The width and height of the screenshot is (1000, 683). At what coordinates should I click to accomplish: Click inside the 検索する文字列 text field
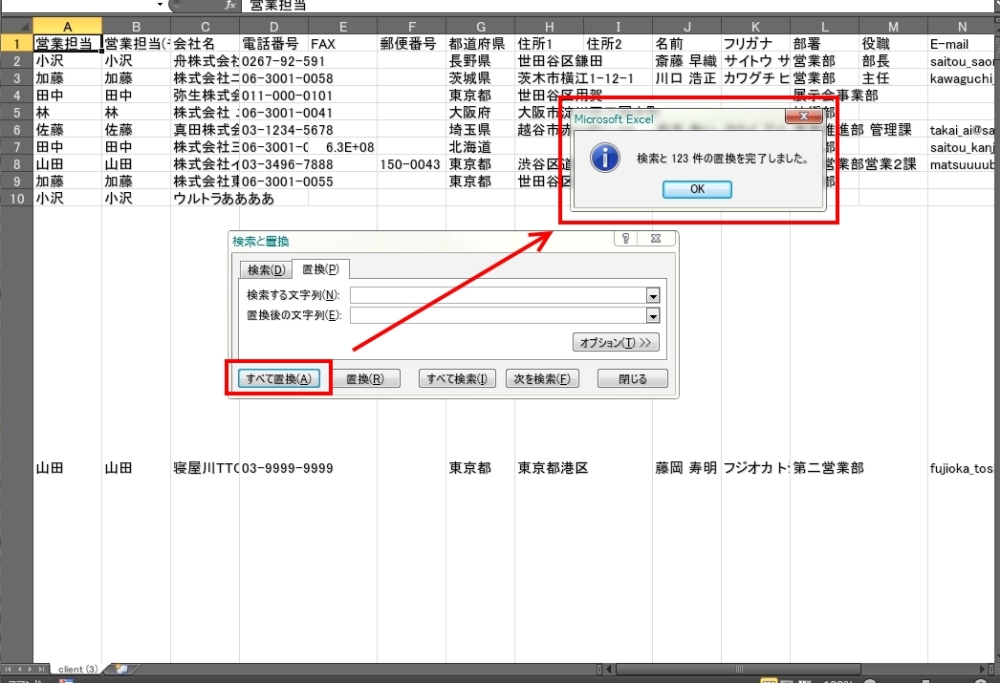(495, 295)
